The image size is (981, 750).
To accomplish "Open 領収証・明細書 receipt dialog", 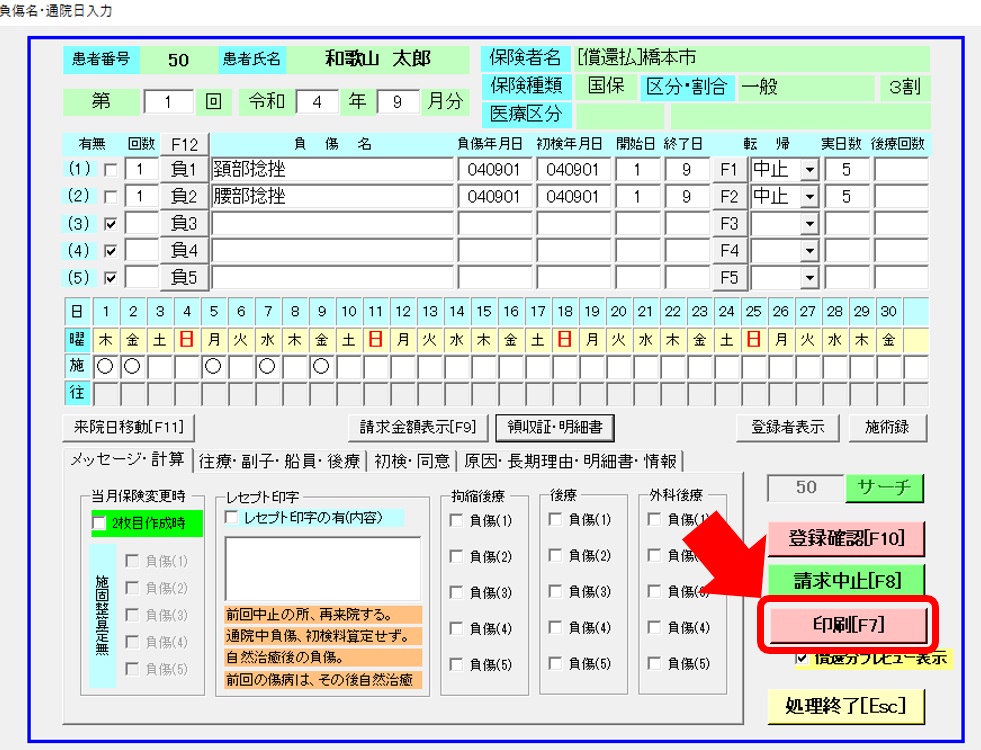I will [555, 427].
